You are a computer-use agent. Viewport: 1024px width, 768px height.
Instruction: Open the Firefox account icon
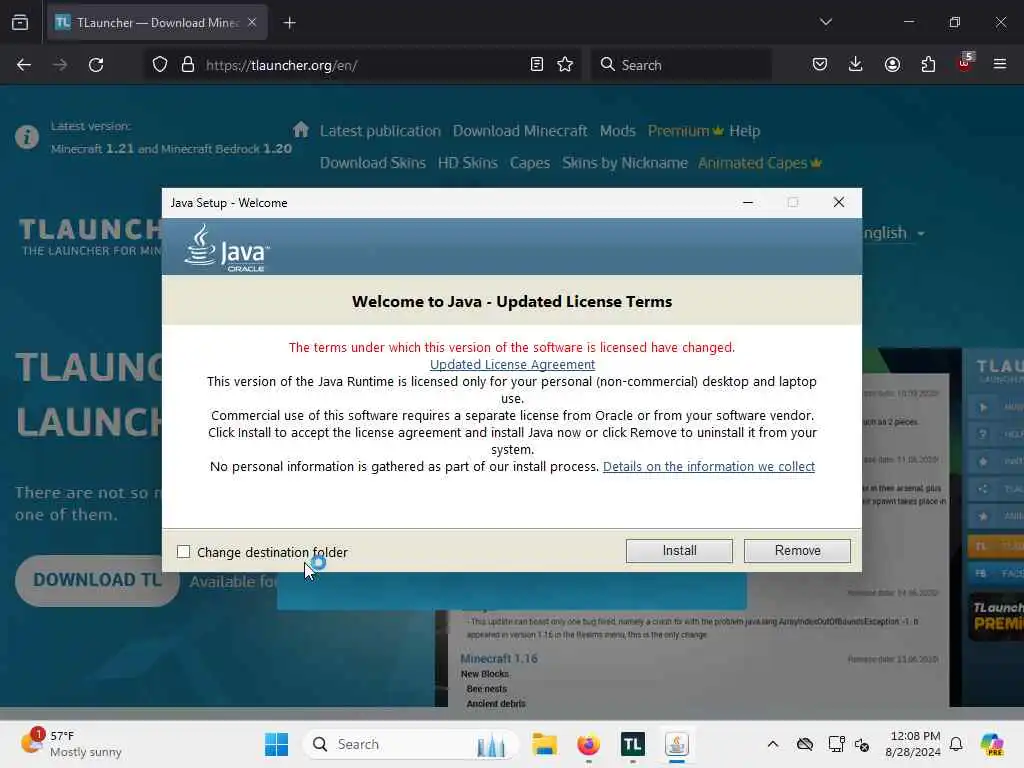point(892,64)
